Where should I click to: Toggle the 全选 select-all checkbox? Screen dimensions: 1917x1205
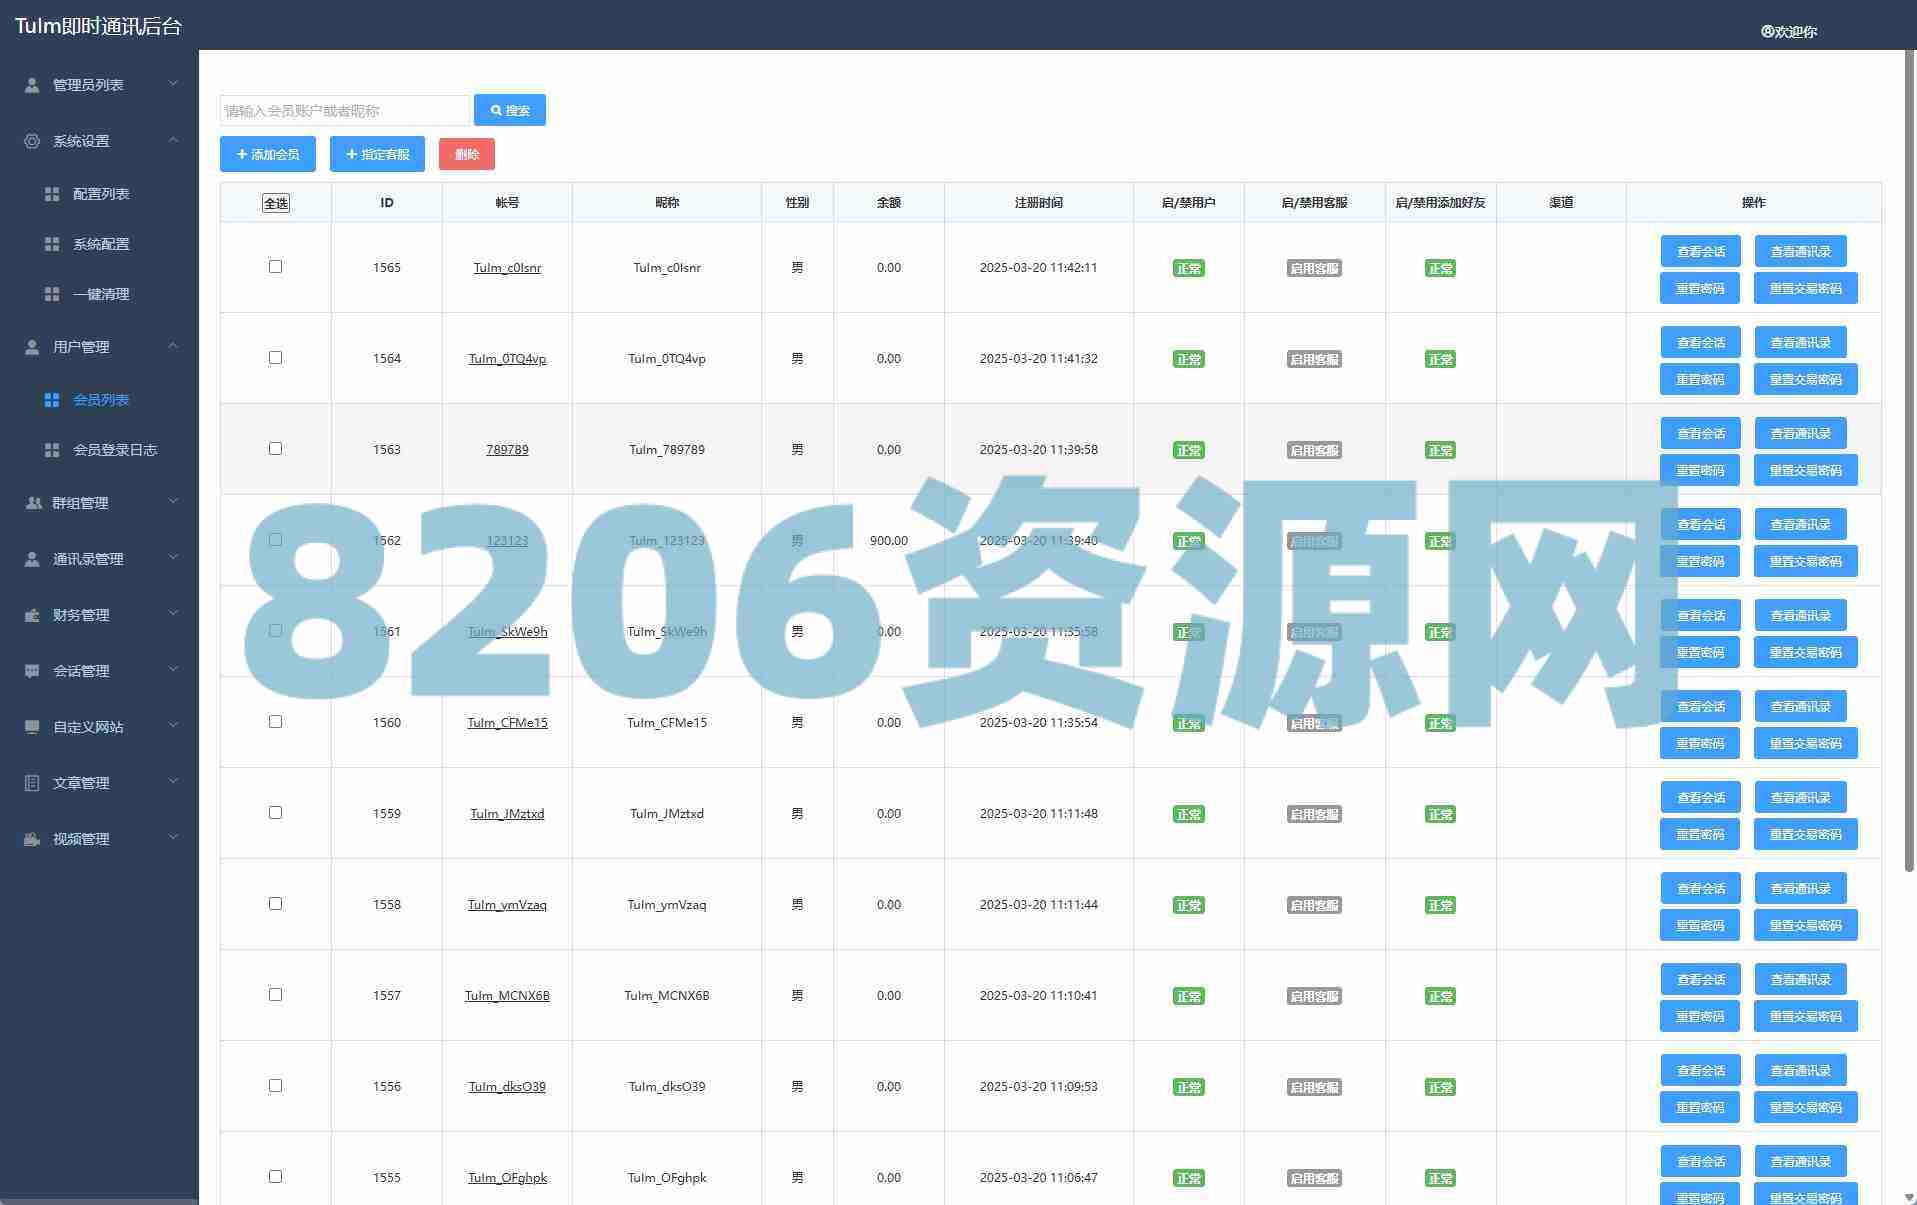(x=276, y=203)
